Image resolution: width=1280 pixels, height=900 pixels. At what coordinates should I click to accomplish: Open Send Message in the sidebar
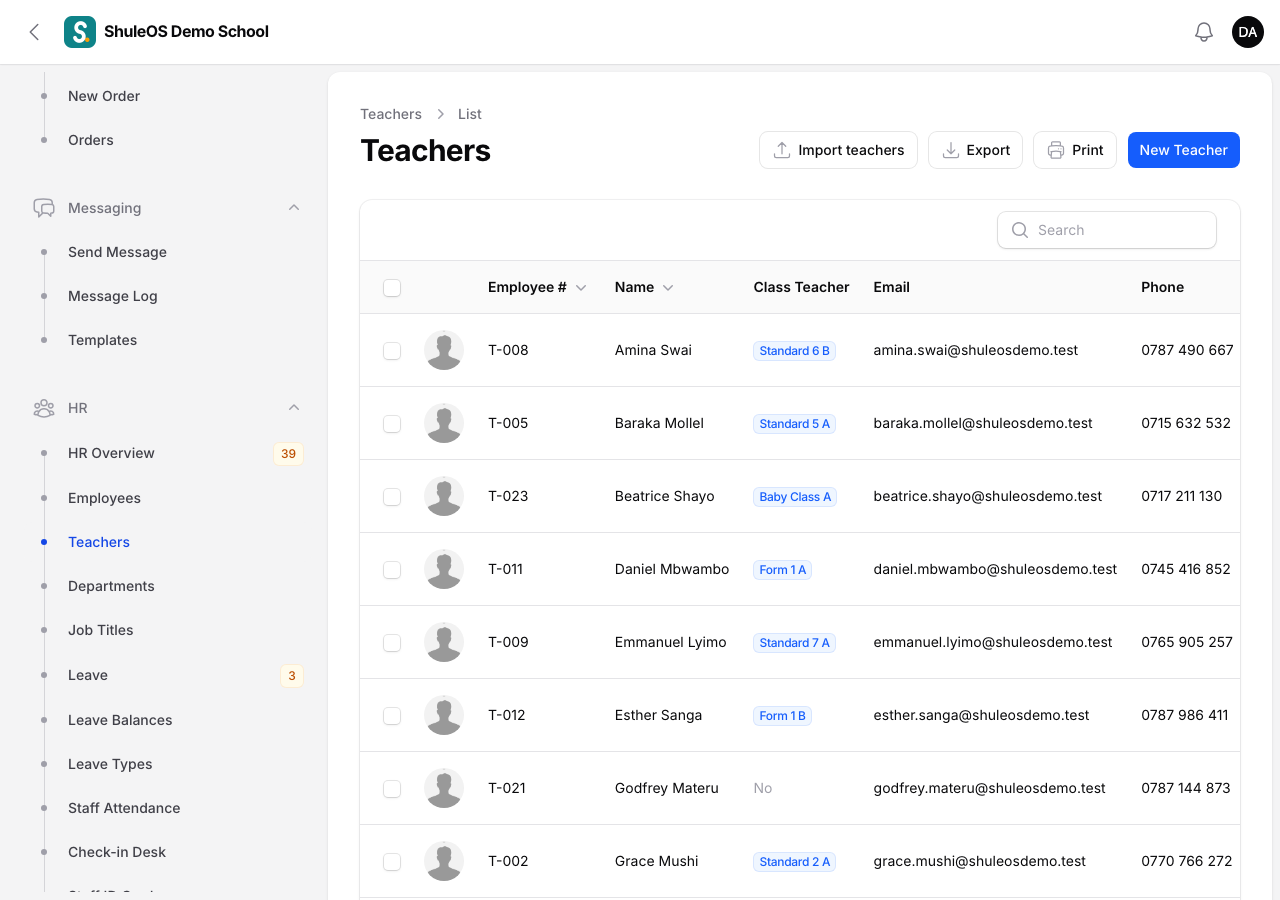point(117,252)
